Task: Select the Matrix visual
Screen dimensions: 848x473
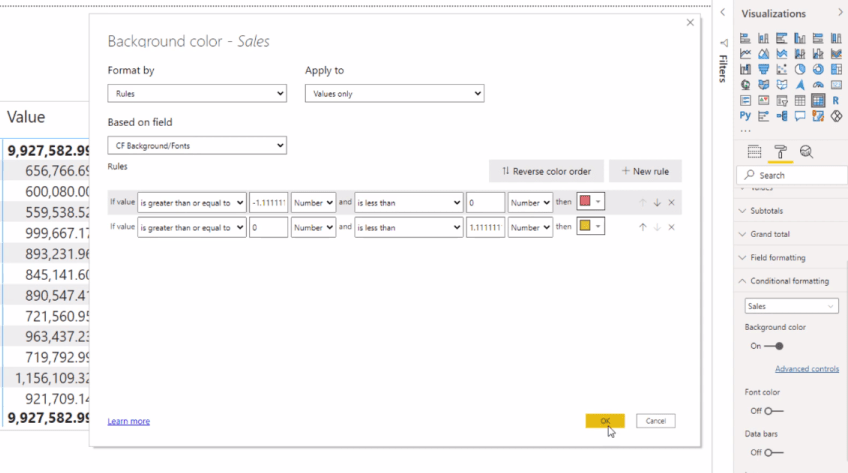Action: [818, 101]
